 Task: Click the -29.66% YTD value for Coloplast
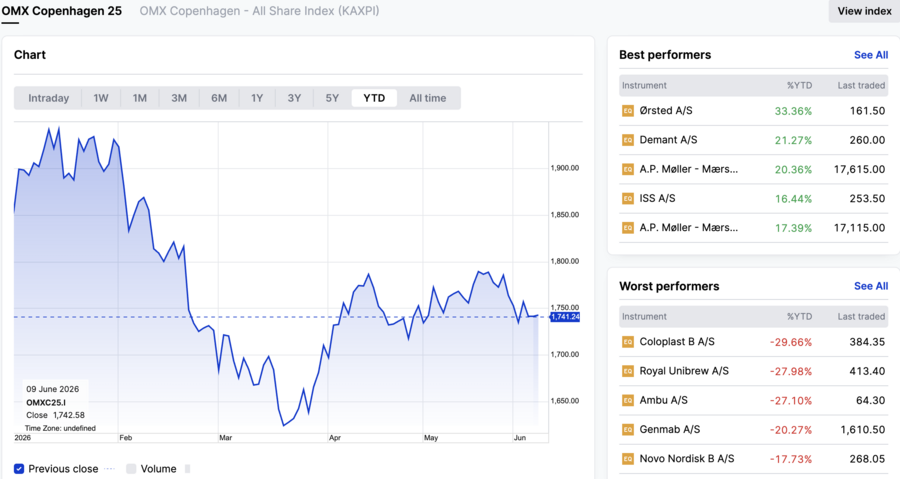click(791, 342)
